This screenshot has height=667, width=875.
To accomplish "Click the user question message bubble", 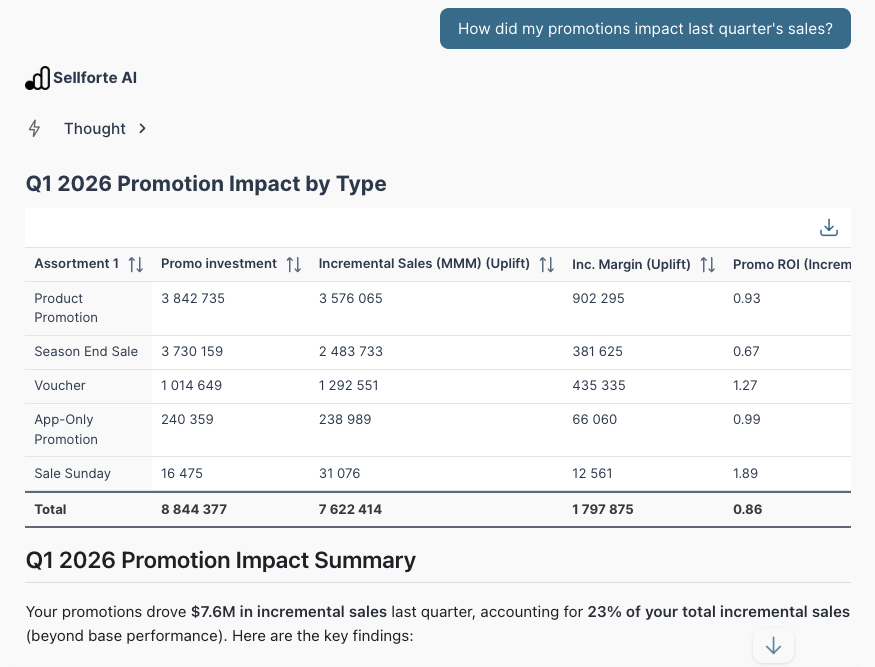I will [x=645, y=28].
